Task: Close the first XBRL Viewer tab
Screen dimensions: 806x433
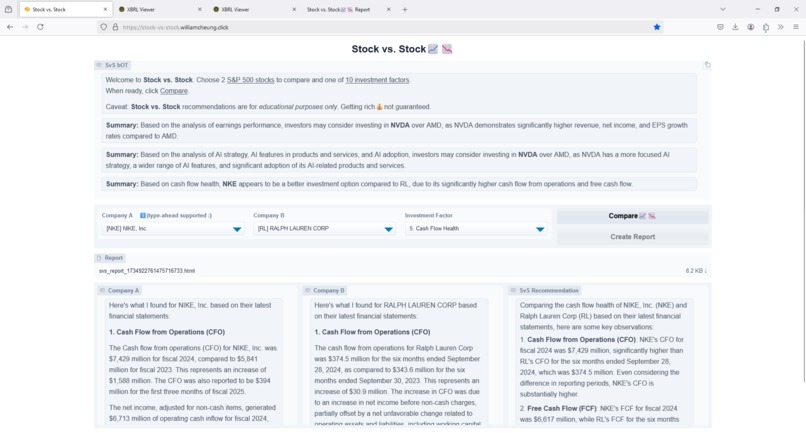Action: click(x=200, y=9)
